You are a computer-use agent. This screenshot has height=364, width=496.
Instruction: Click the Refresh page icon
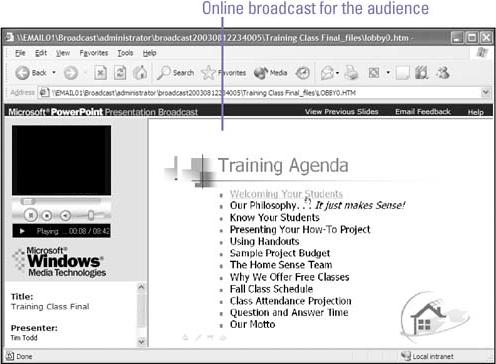pyautogui.click(x=120, y=73)
